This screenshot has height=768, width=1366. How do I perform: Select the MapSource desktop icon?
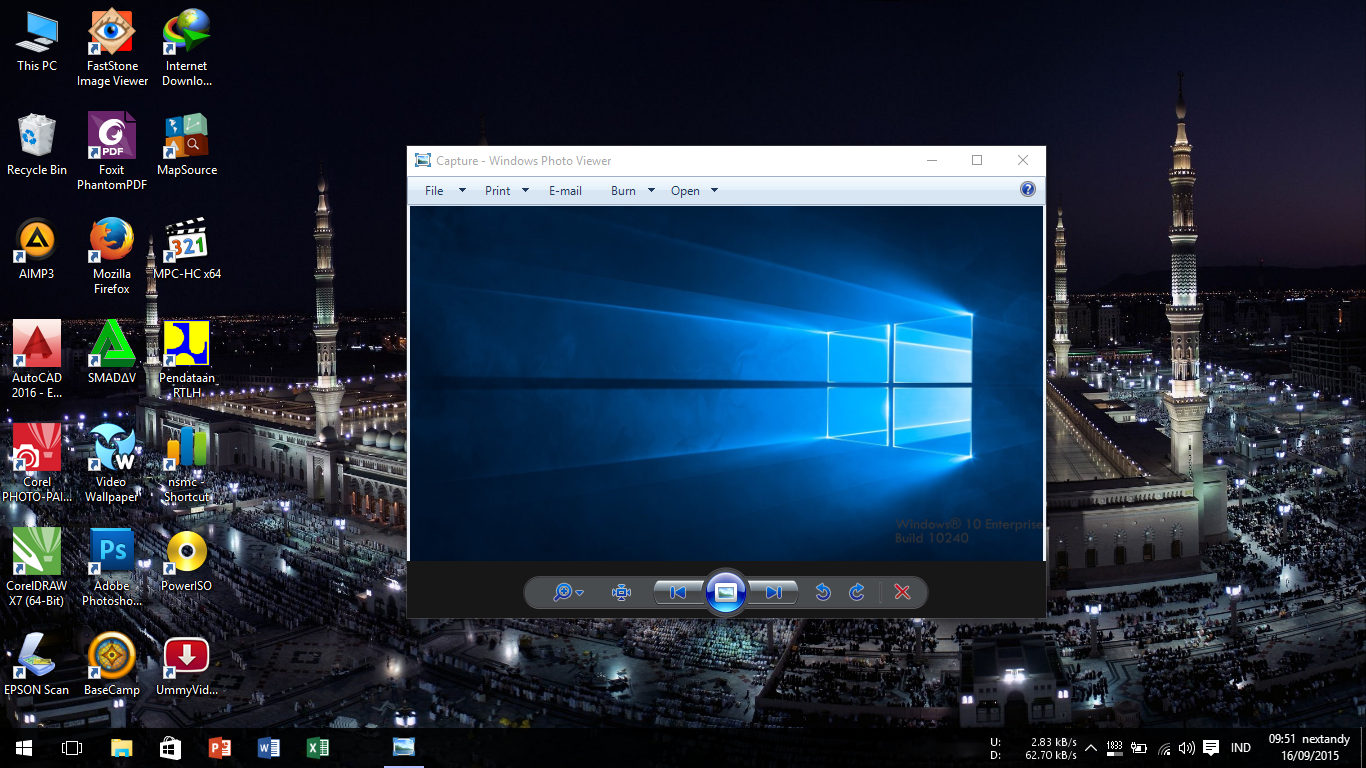(187, 146)
